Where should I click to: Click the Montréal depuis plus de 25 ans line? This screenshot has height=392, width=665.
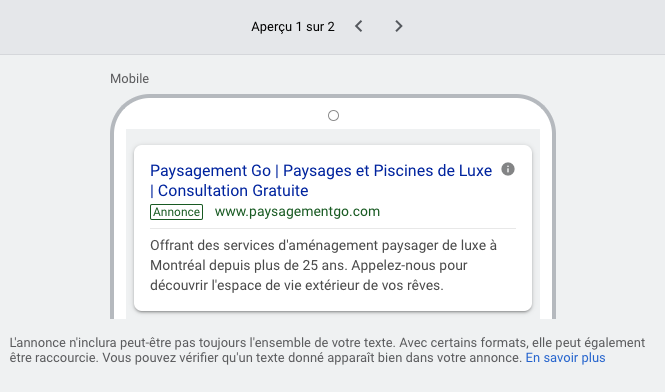(x=308, y=265)
